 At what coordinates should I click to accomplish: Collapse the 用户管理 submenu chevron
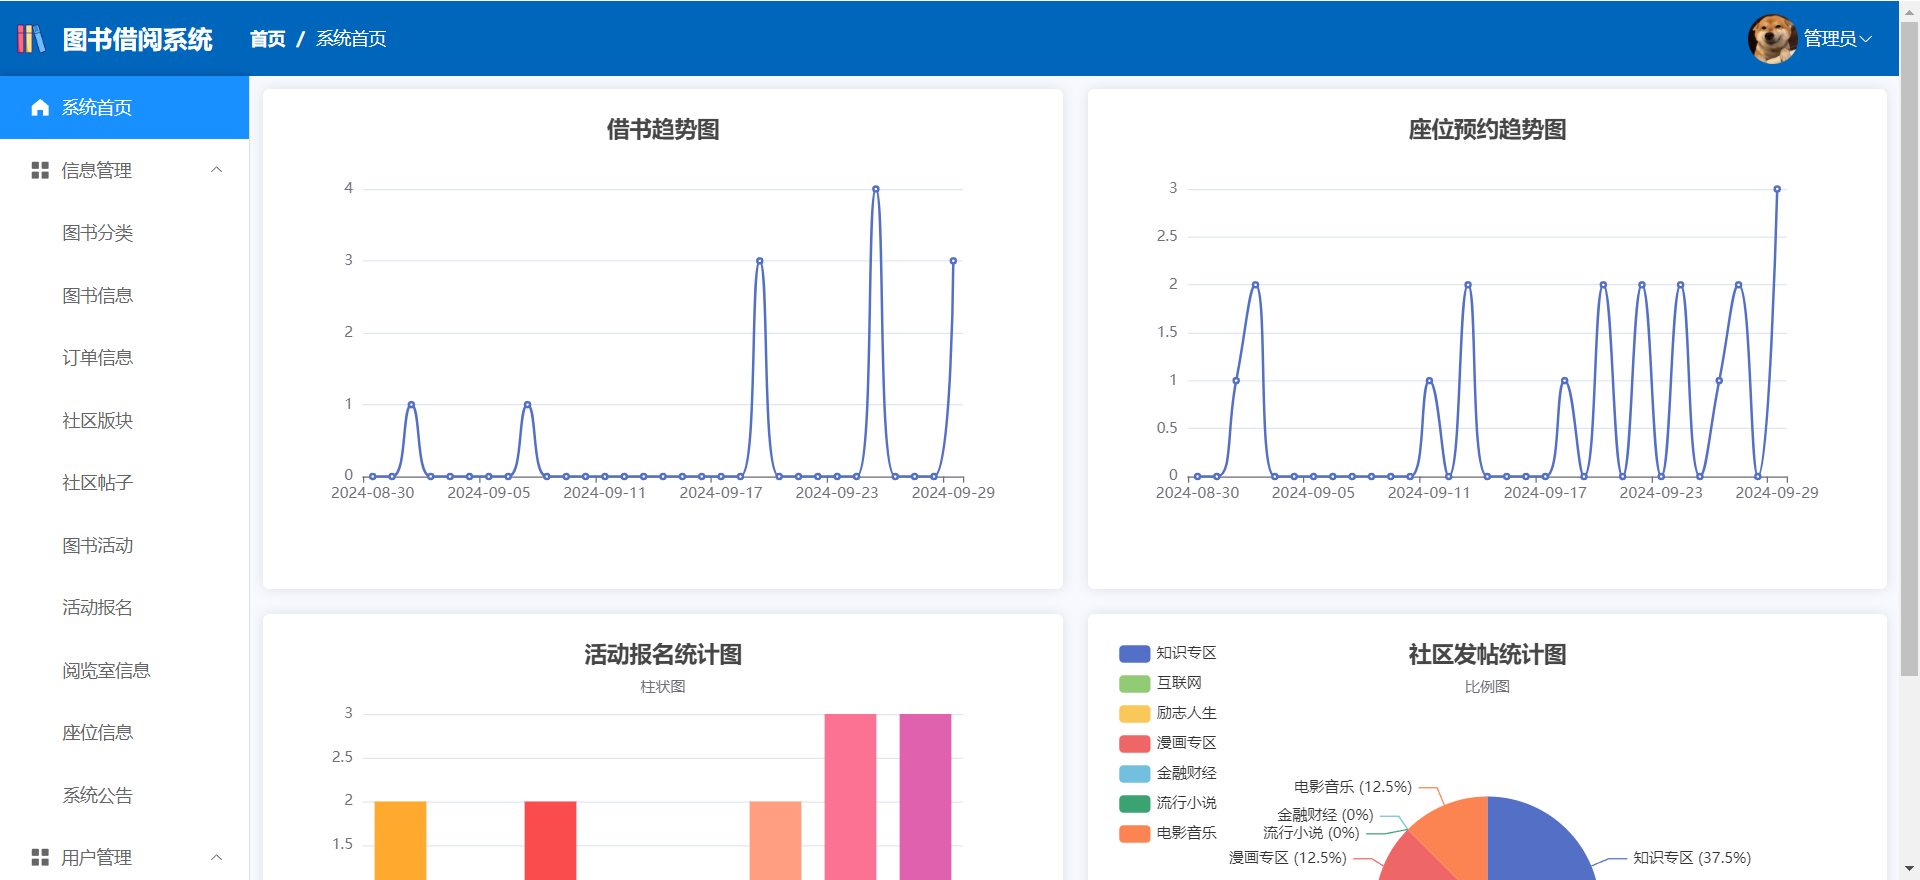coord(216,857)
